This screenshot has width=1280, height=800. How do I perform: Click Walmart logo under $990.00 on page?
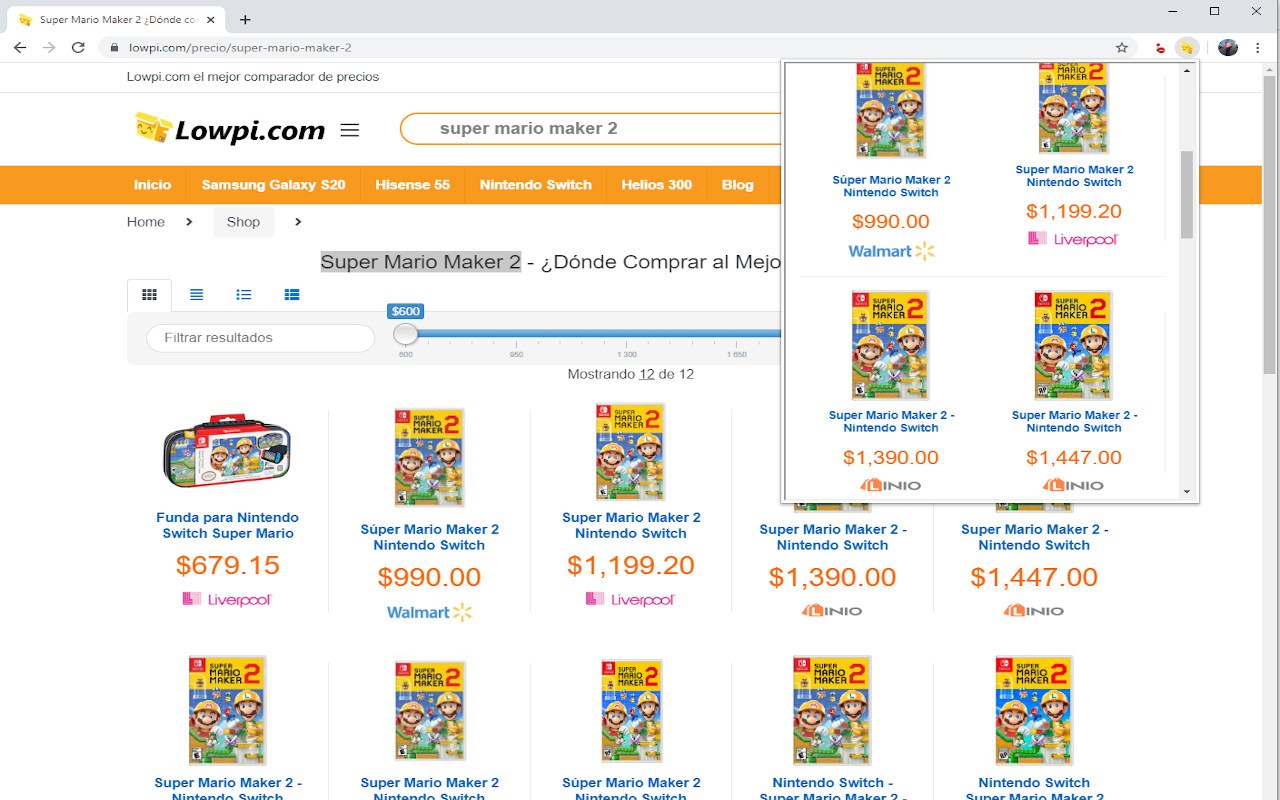429,611
